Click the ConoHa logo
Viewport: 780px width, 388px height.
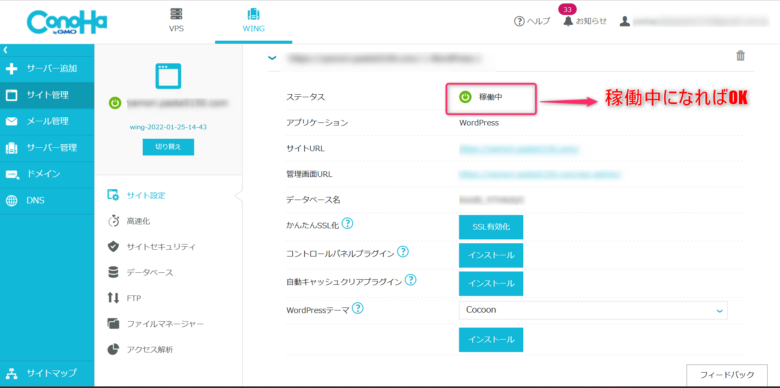(67, 22)
